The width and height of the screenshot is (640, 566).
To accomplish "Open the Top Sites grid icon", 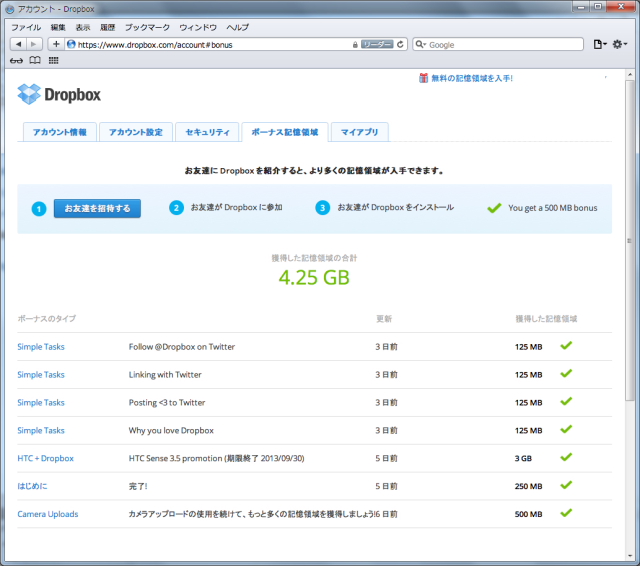I will [53, 60].
